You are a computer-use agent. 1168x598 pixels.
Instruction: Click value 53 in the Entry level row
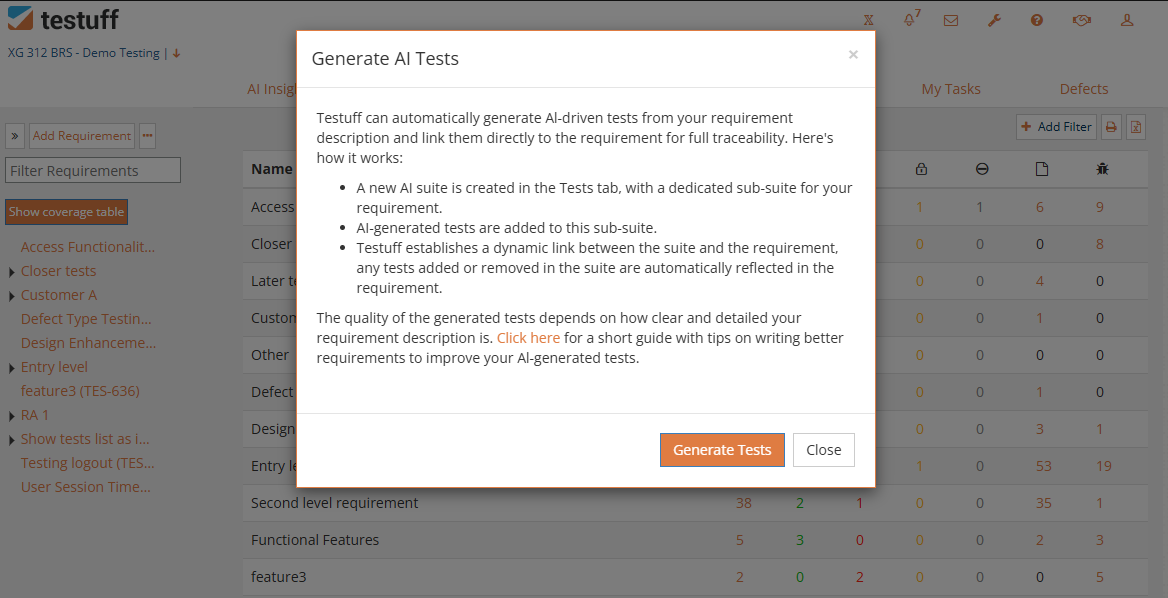point(1044,466)
